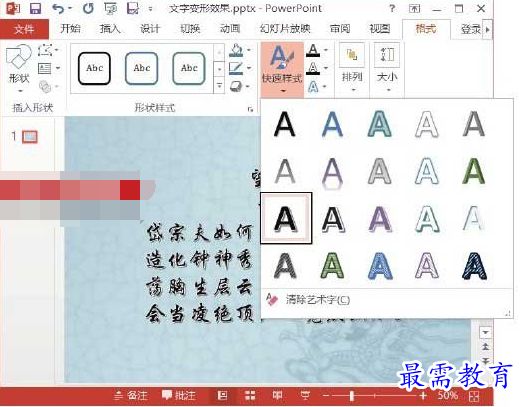The height and width of the screenshot is (407, 521).
Task: Show more ribbon tabs arrow
Action: point(488,29)
